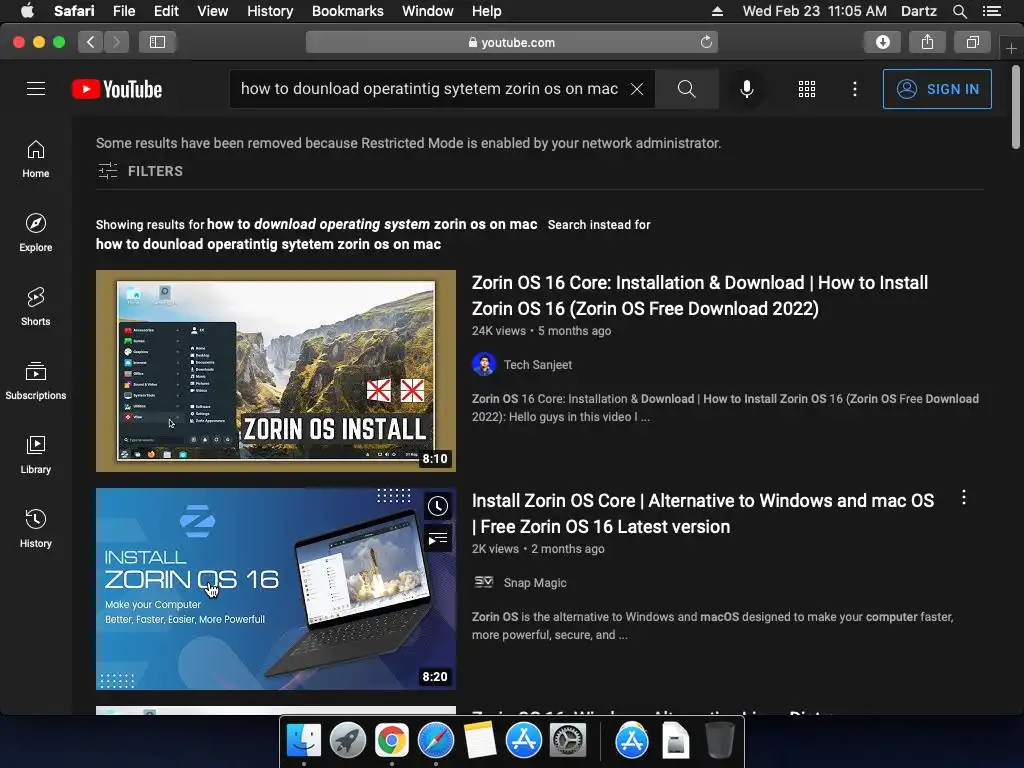Open Library in the sidebar

[x=35, y=455]
